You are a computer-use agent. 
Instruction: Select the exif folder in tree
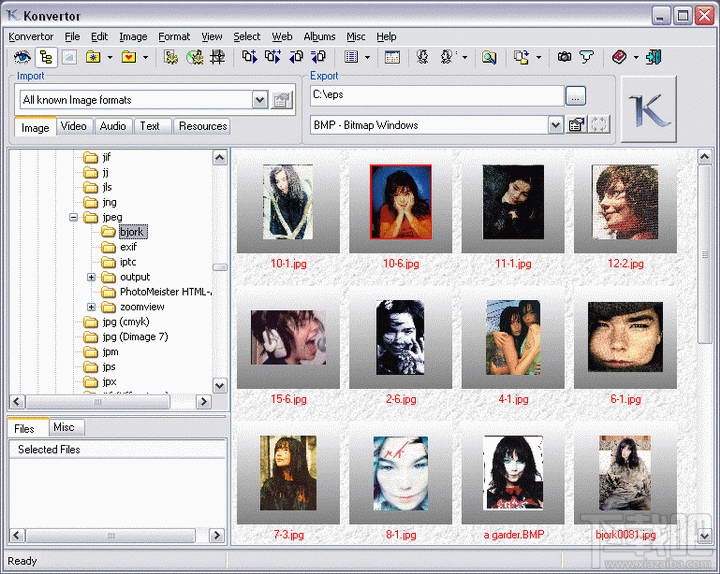click(128, 247)
